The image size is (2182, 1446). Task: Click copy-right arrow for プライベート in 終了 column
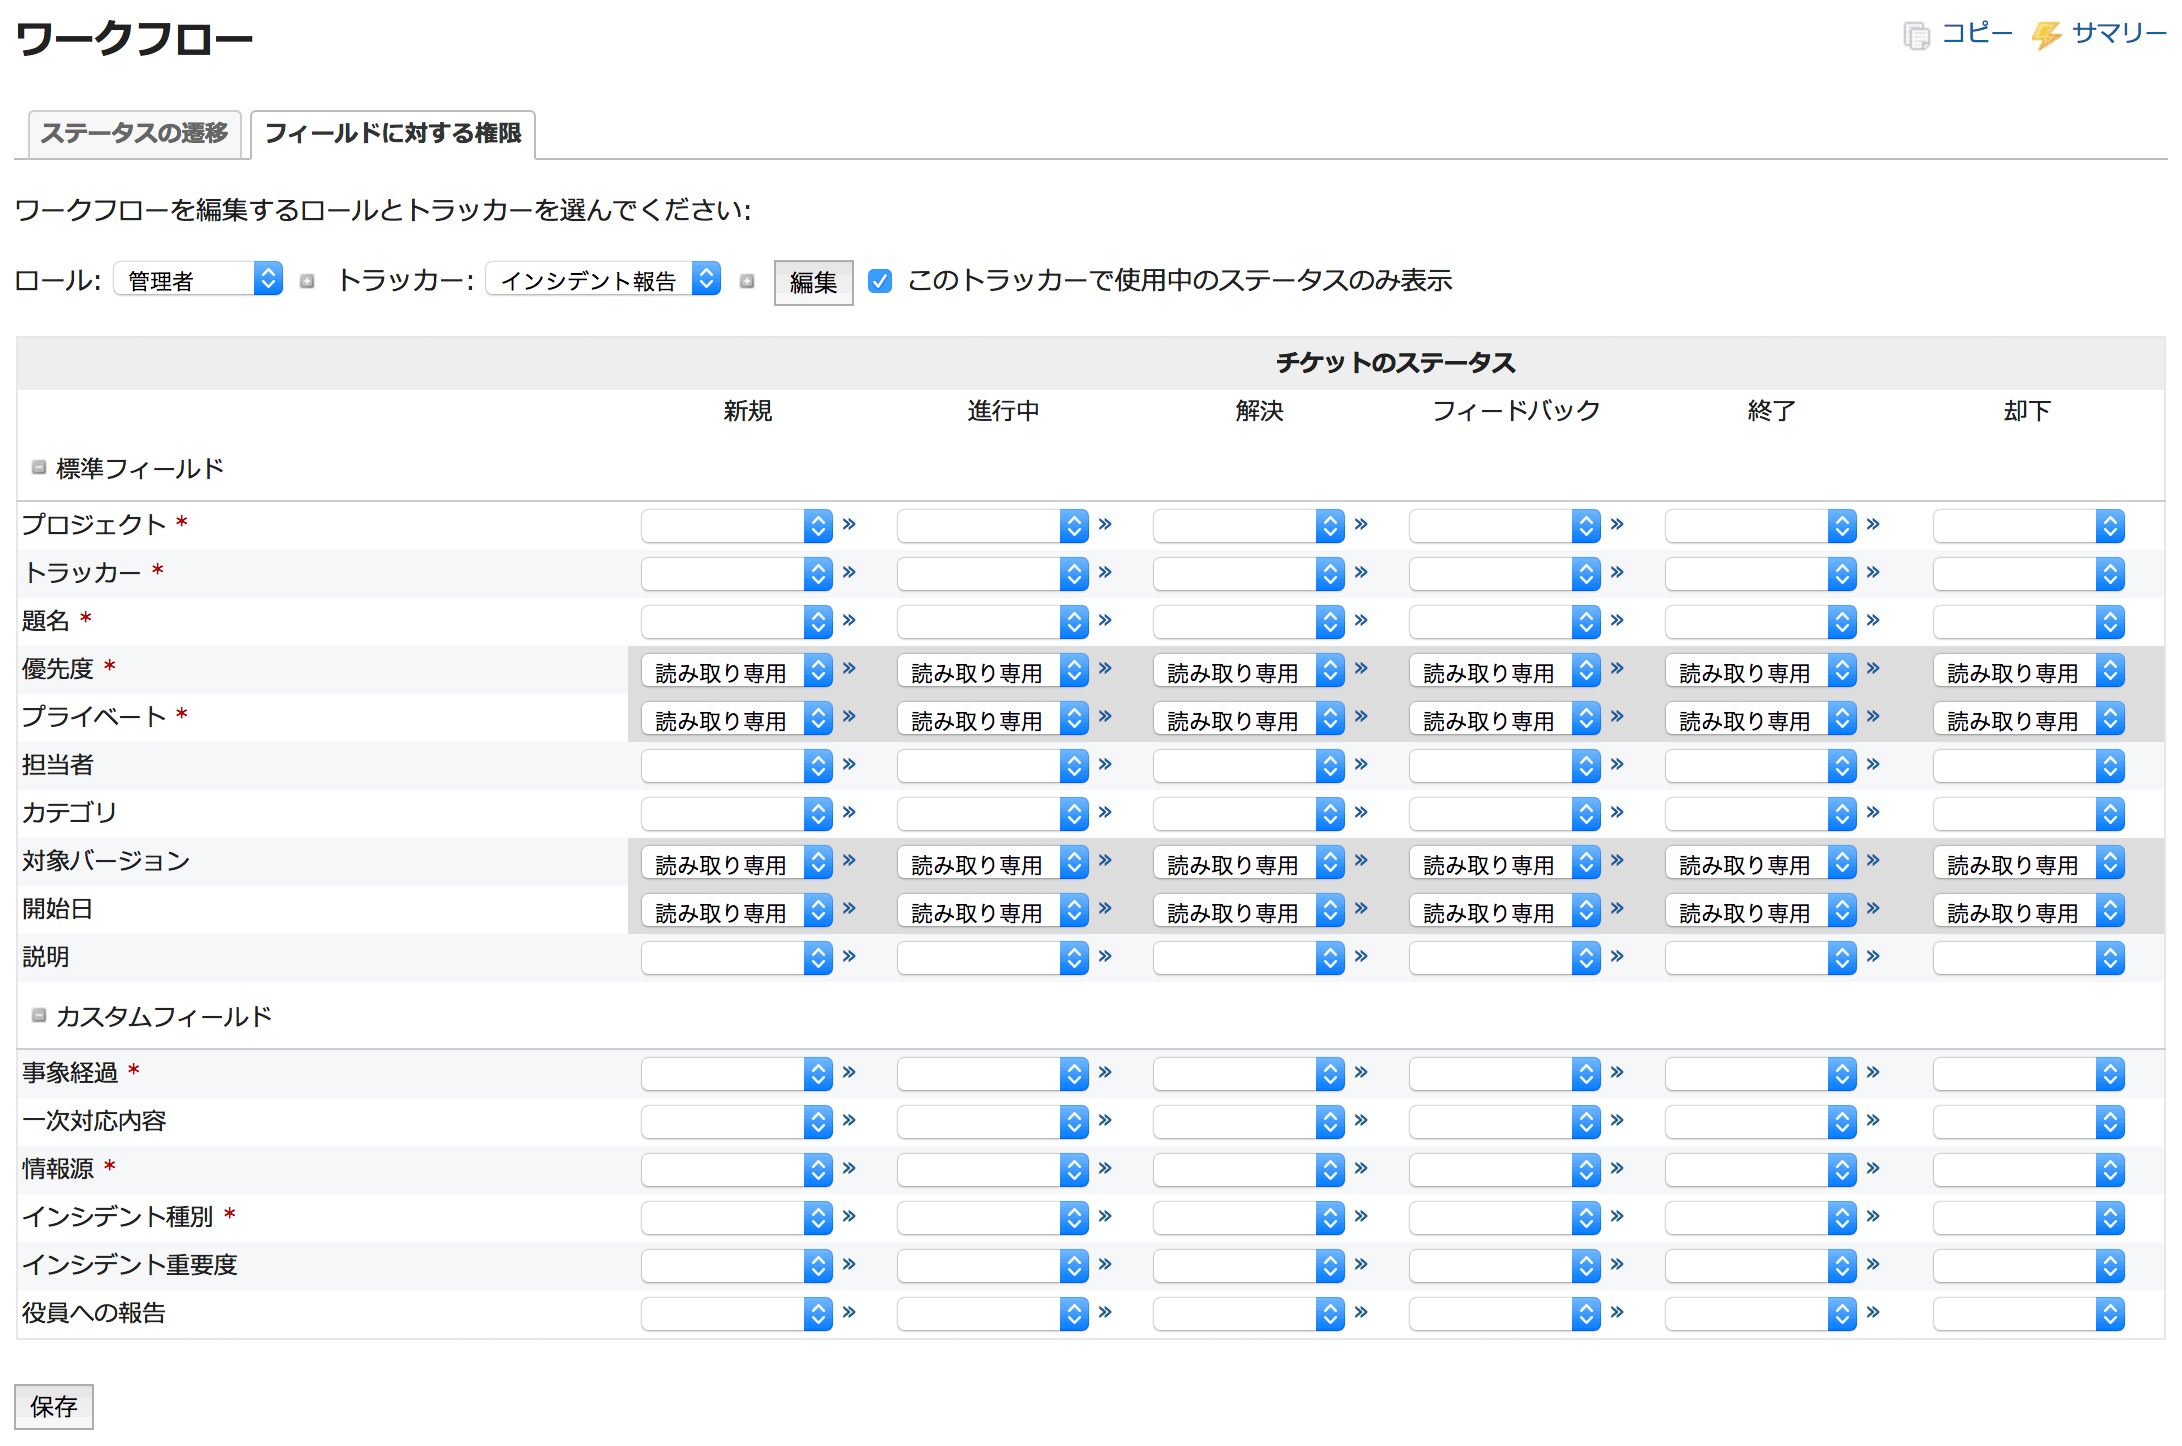click(1873, 716)
